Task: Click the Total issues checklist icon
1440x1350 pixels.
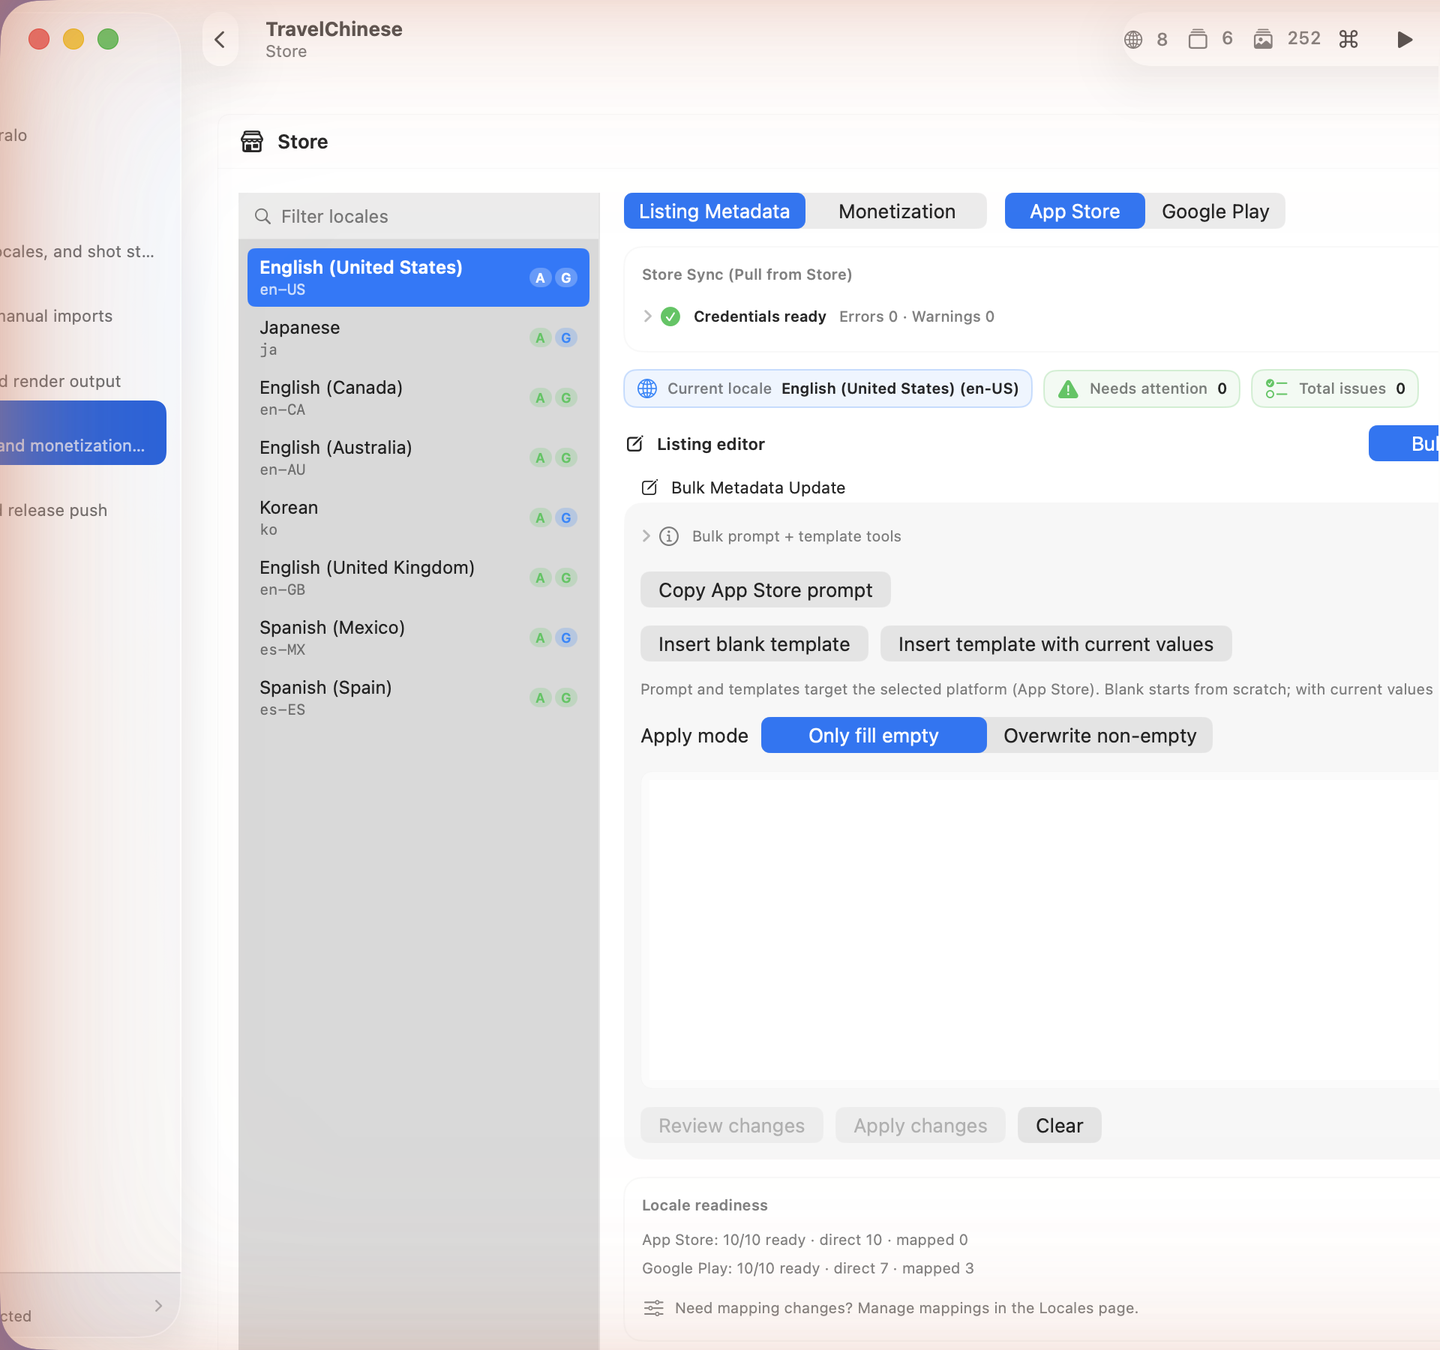Action: point(1276,388)
